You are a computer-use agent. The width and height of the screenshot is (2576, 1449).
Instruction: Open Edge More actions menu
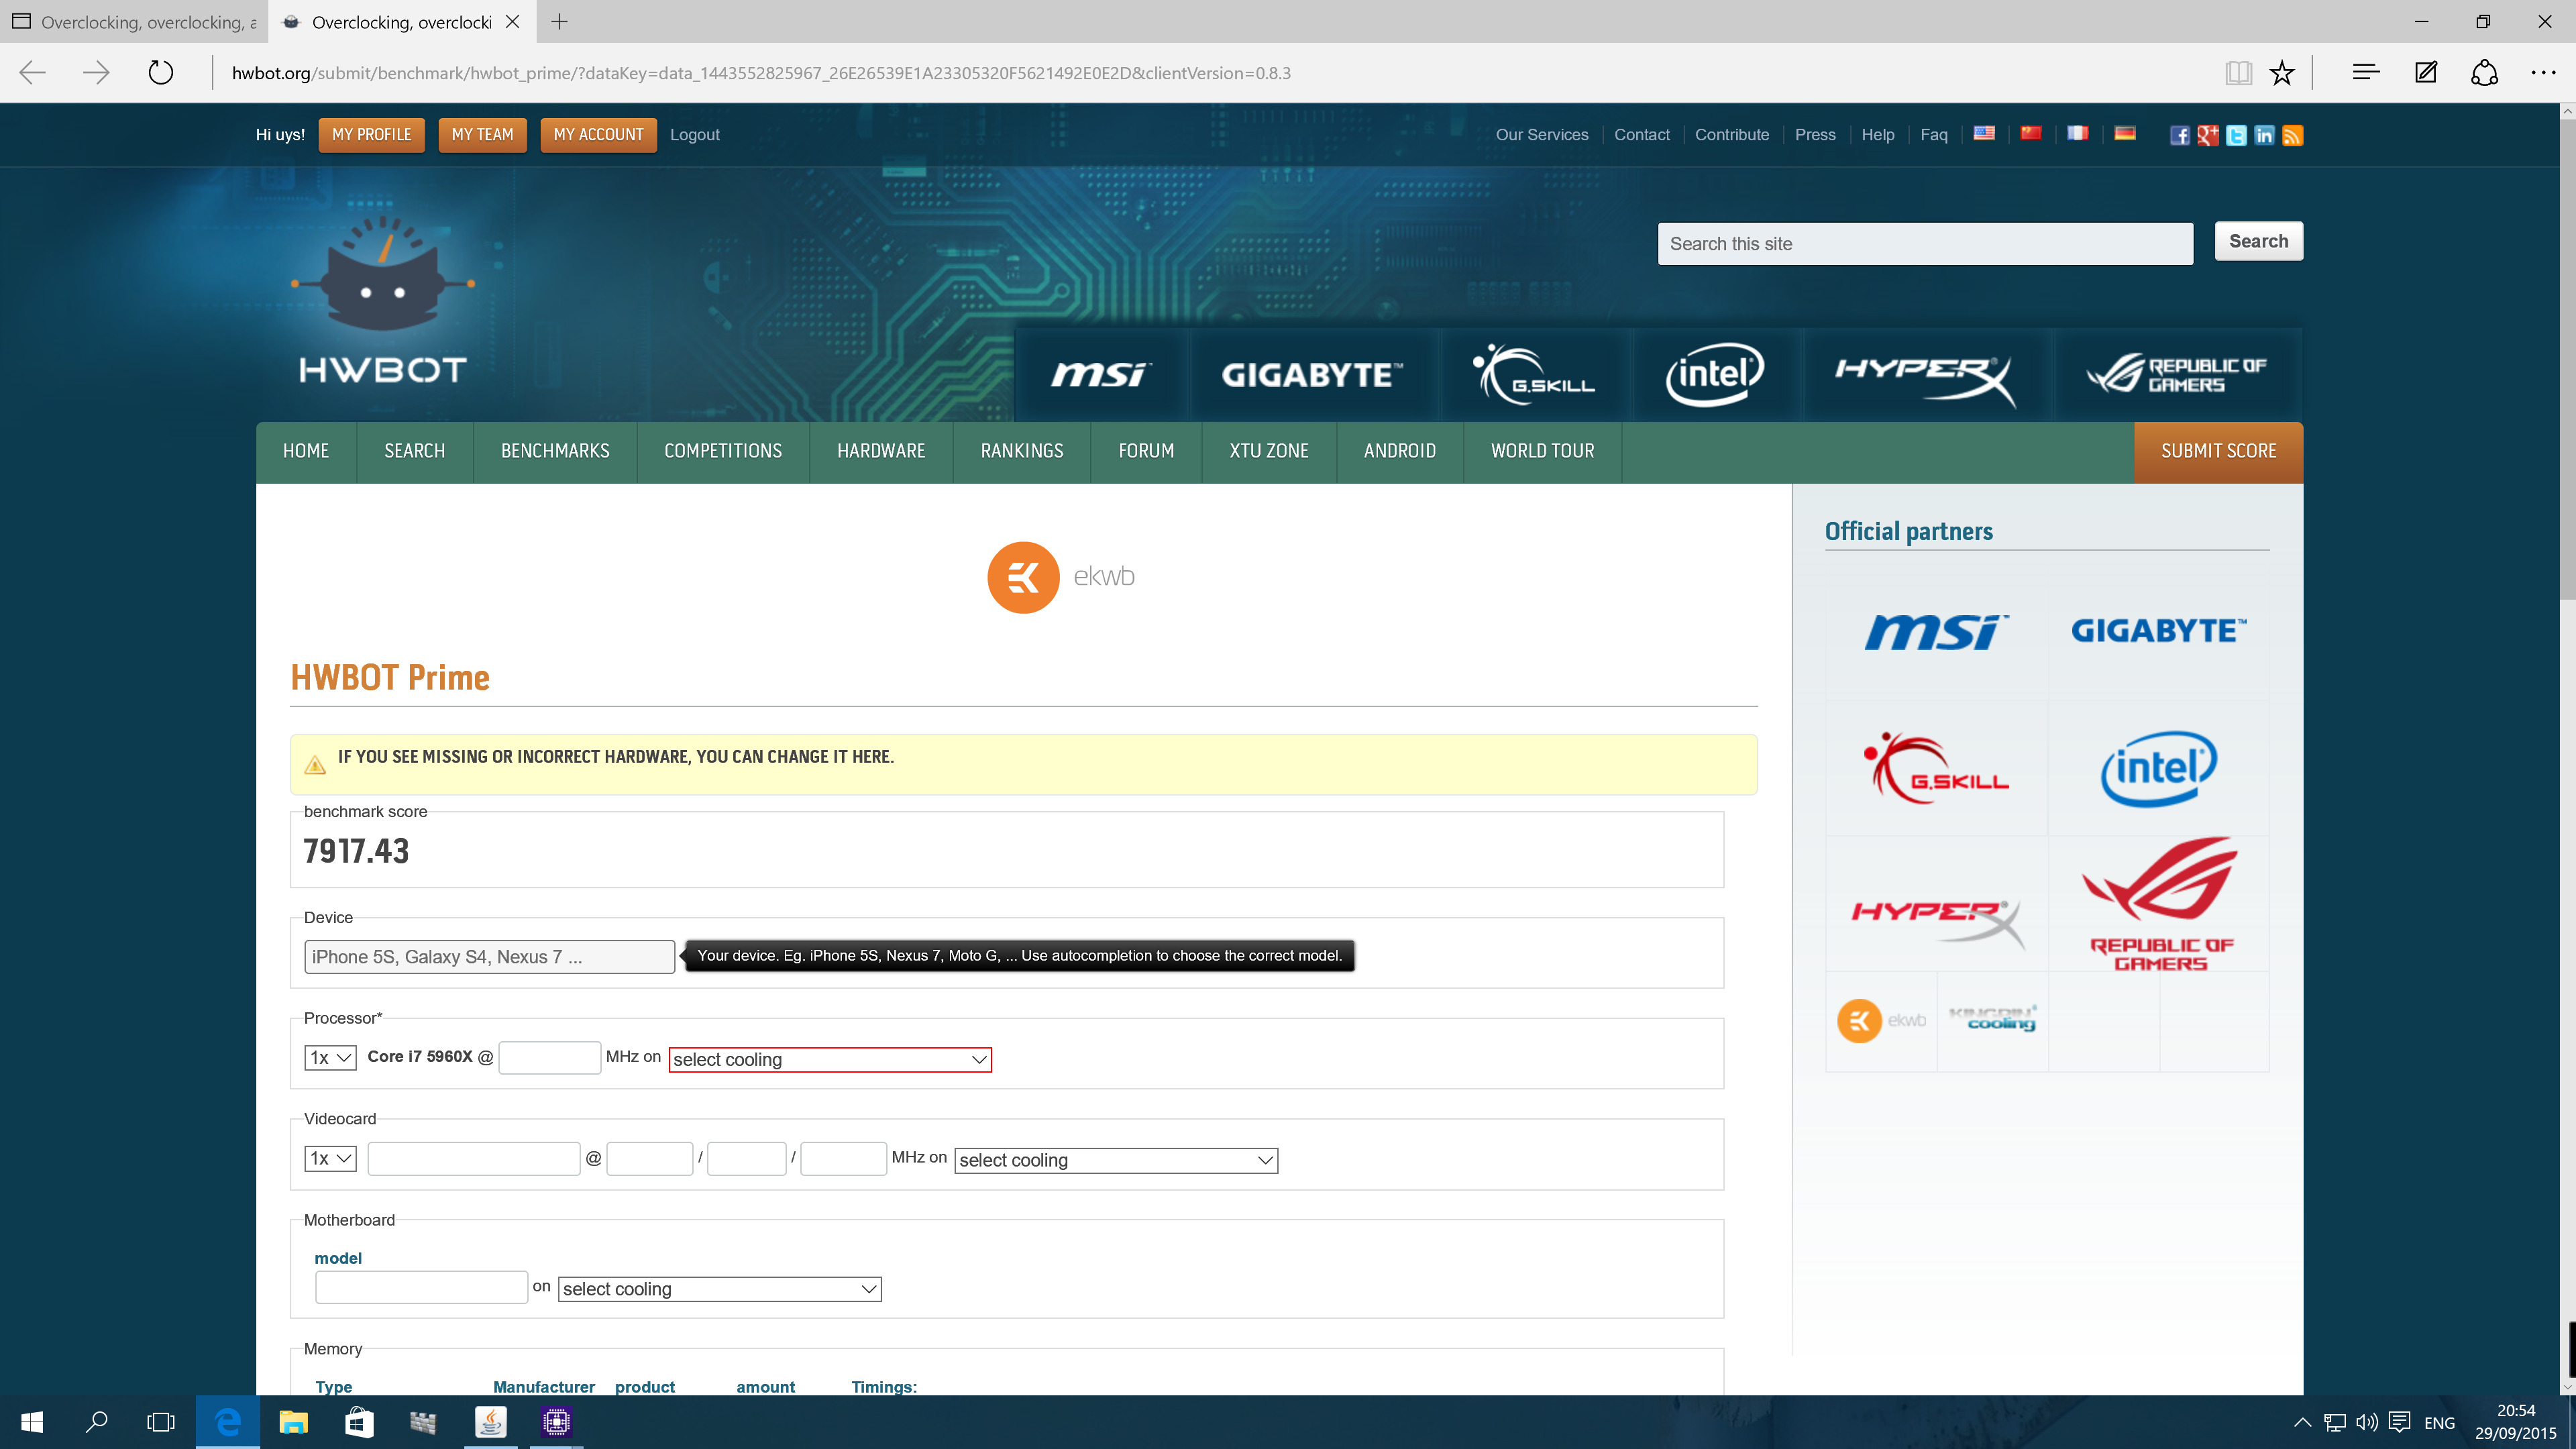tap(2543, 72)
